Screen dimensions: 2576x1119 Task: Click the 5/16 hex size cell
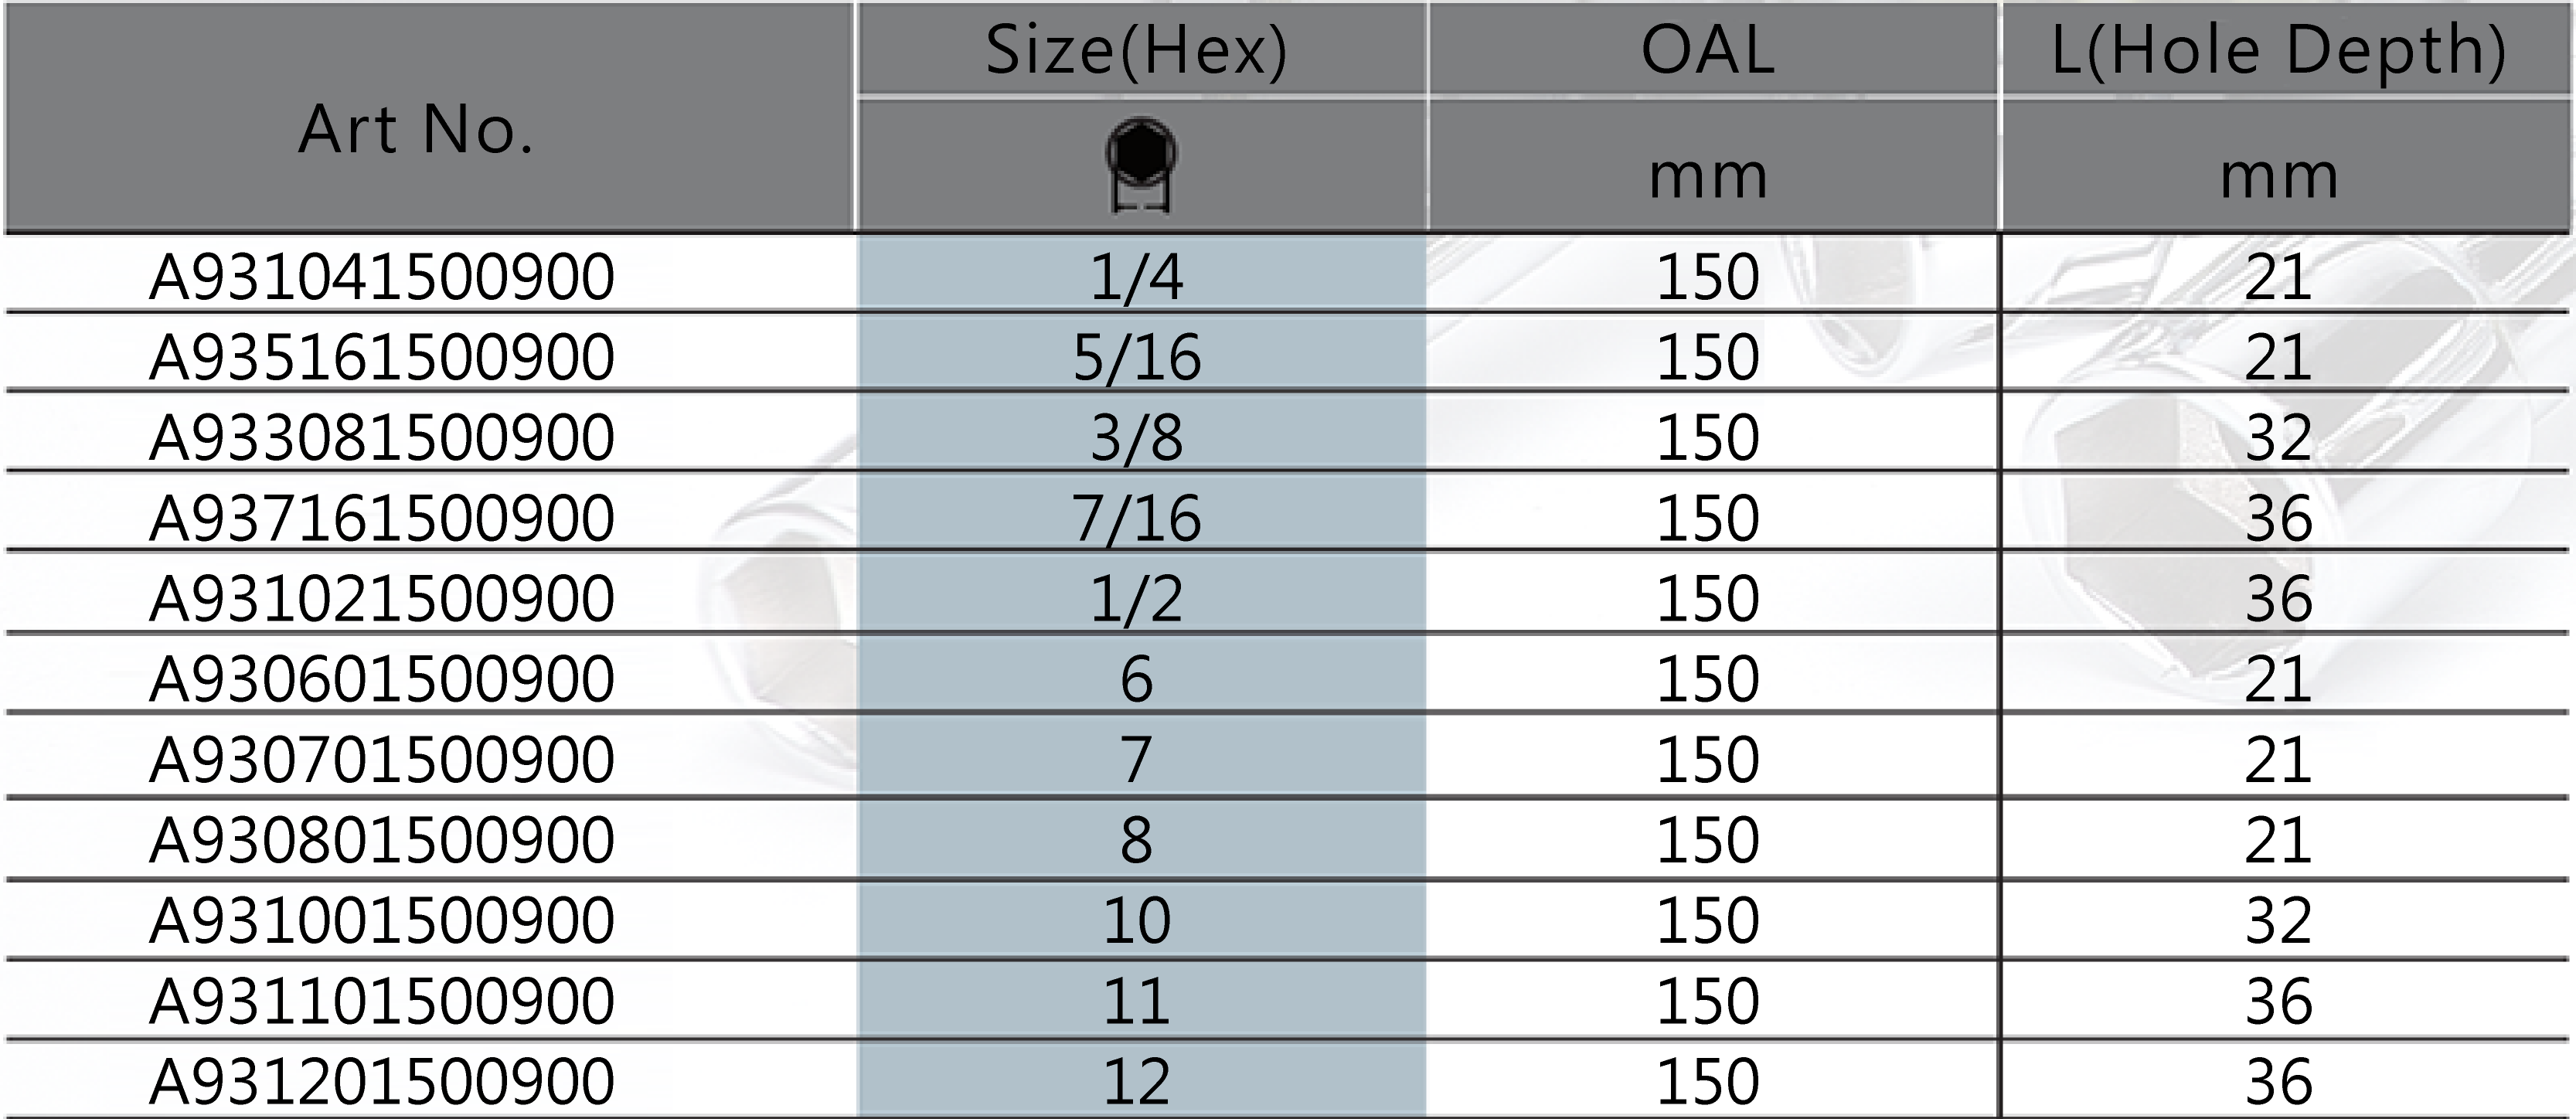[x=1141, y=352]
